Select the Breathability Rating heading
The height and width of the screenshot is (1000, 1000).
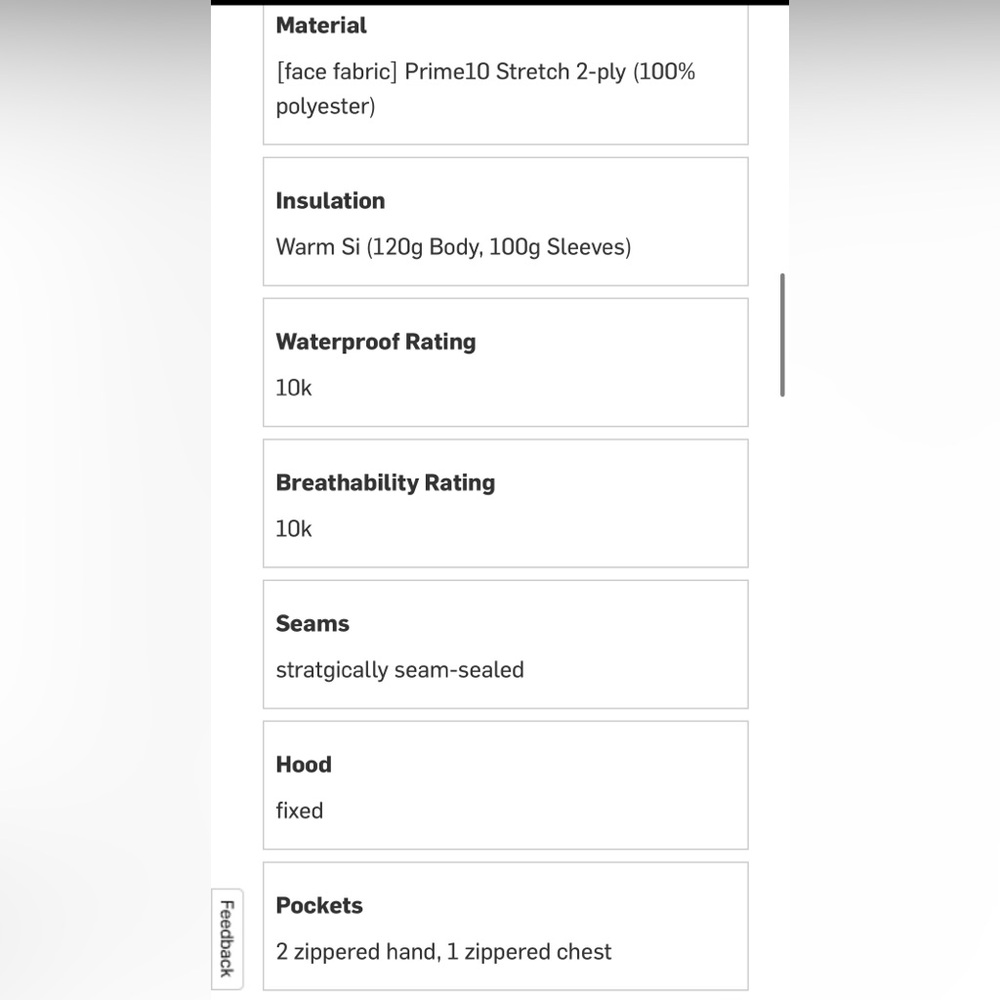point(385,483)
